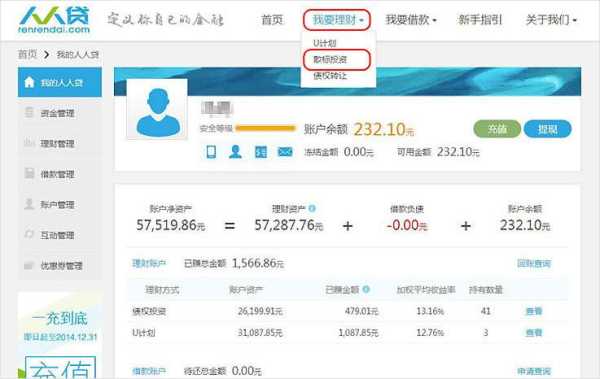The width and height of the screenshot is (600, 379).
Task: Click the info icon beside 理财资产
Action: [x=312, y=208]
